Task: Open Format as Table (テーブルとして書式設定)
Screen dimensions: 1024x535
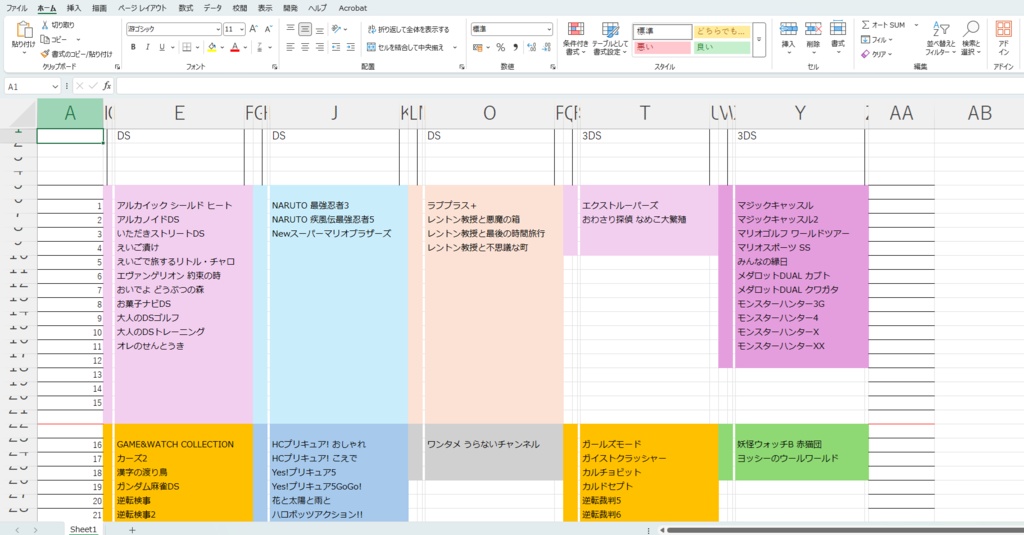Action: [610, 39]
